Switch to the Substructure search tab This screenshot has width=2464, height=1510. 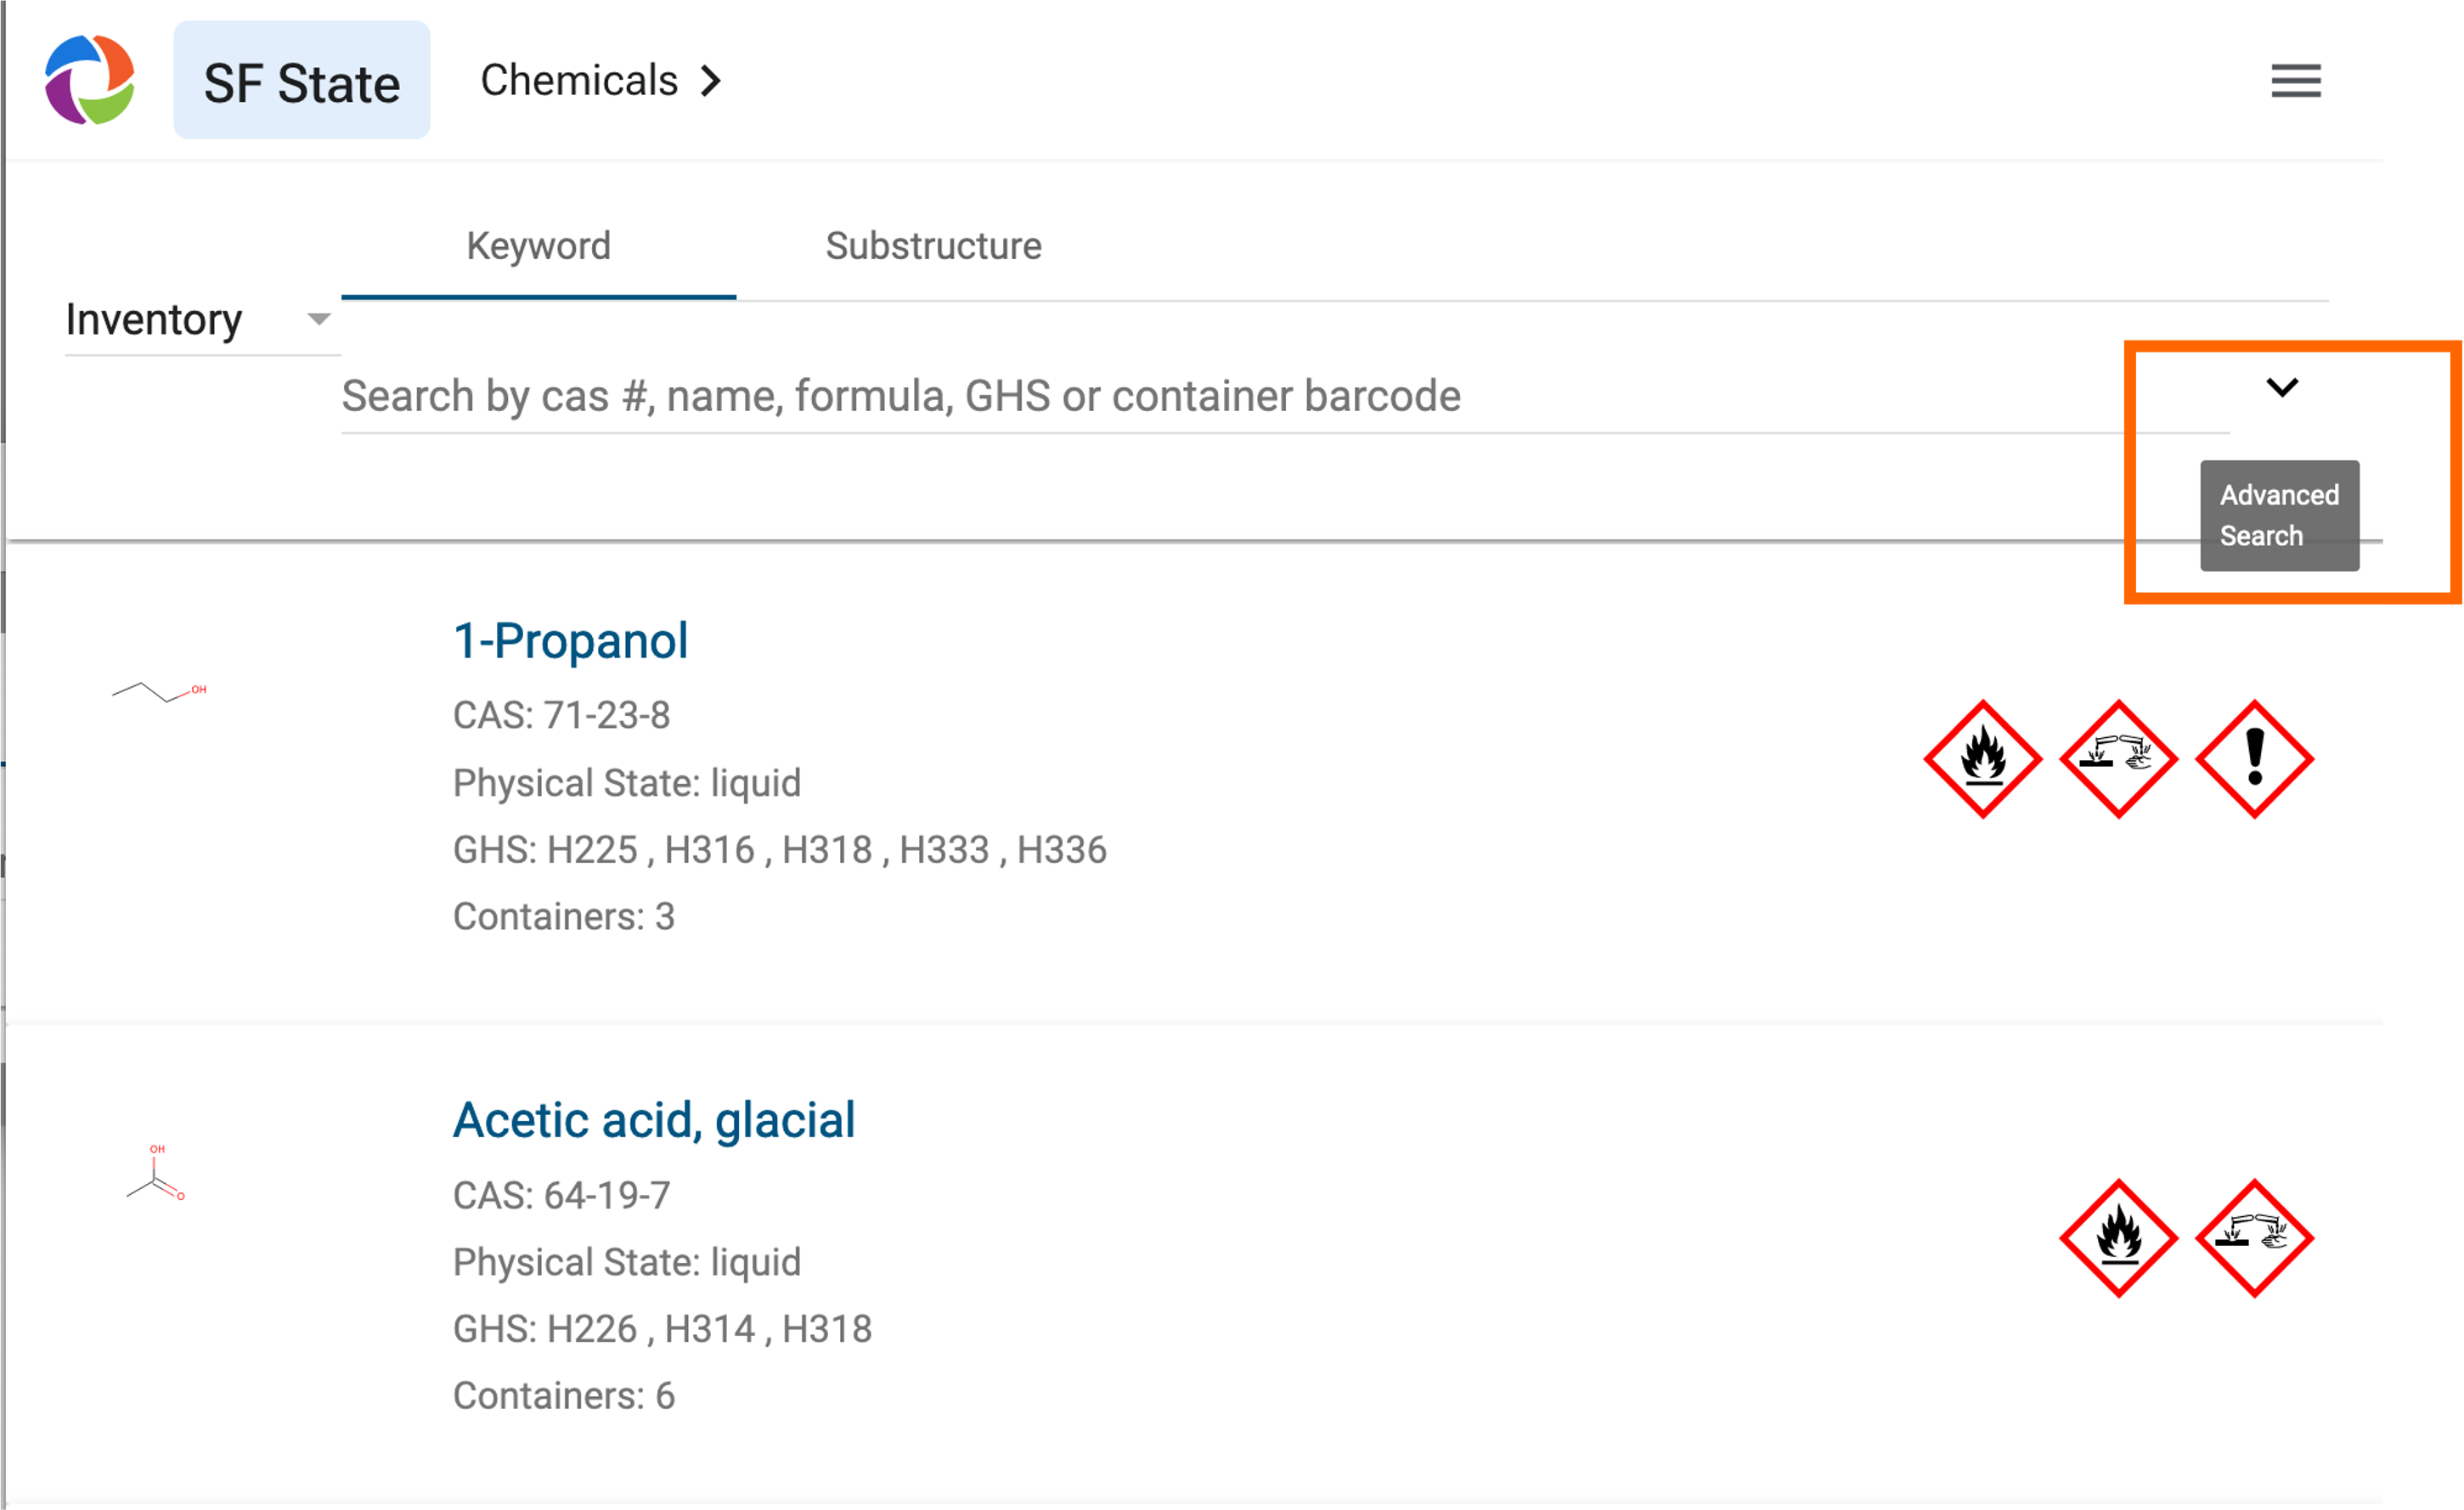click(x=934, y=245)
